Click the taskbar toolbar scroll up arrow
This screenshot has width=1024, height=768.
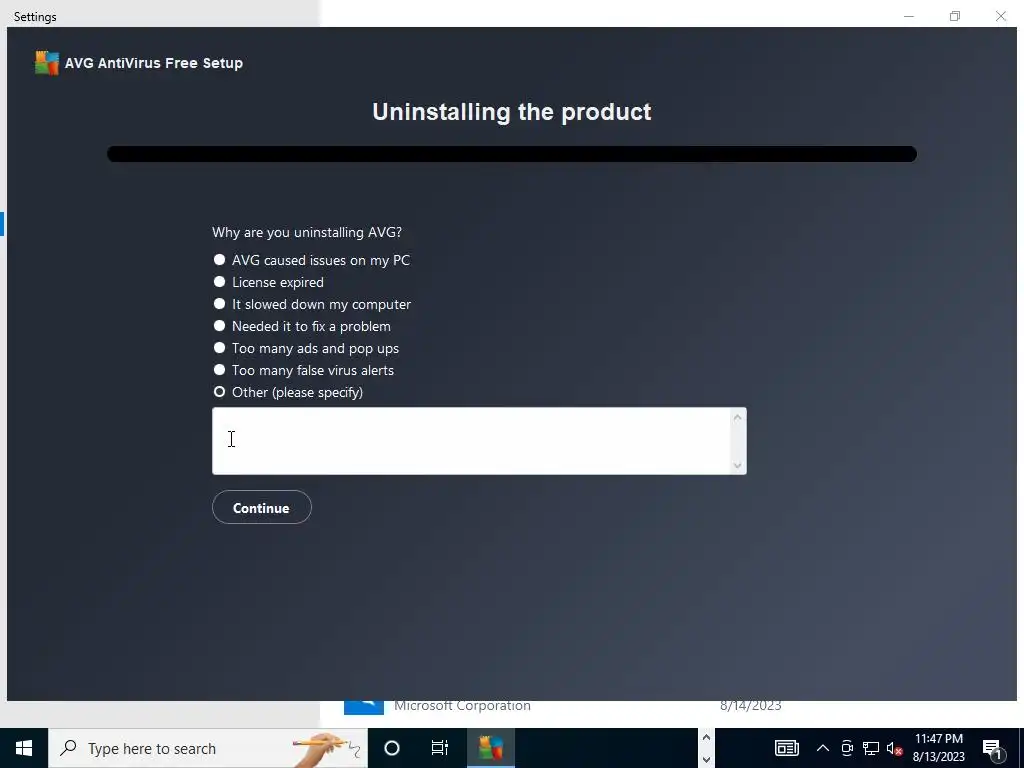pos(706,737)
